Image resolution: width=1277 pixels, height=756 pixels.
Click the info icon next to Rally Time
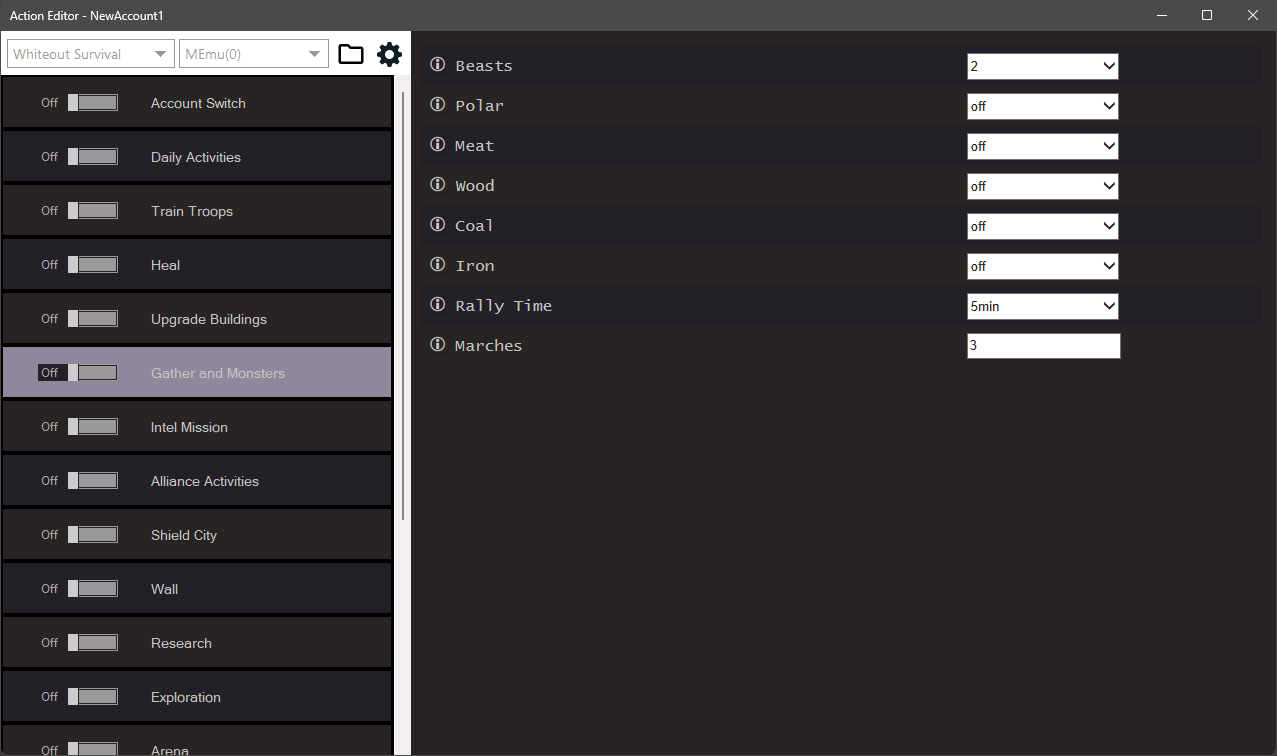coord(437,305)
